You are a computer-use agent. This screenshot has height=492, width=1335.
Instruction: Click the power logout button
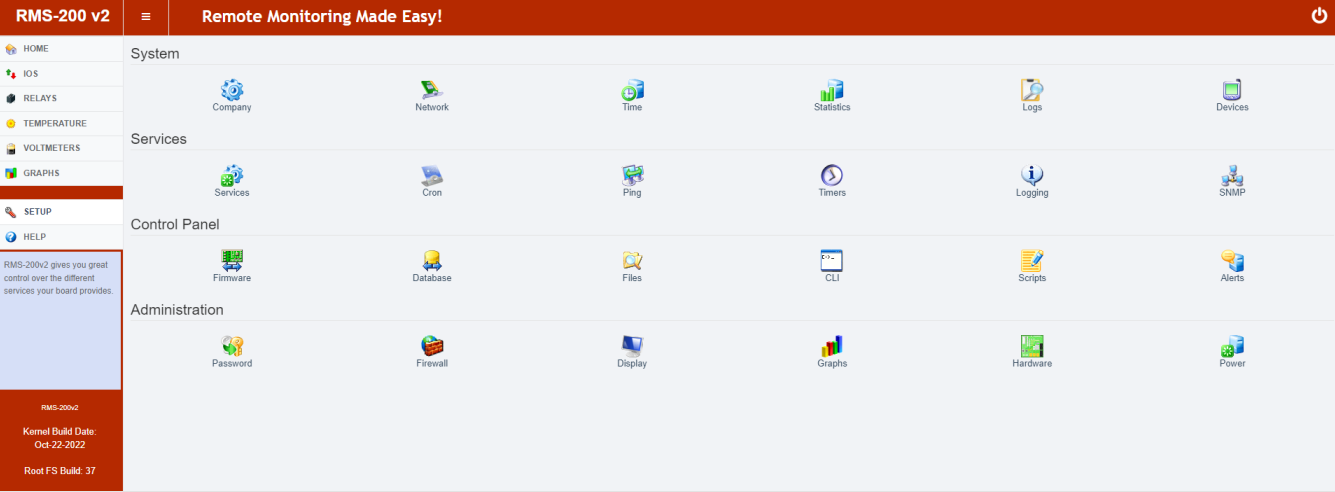point(1318,16)
